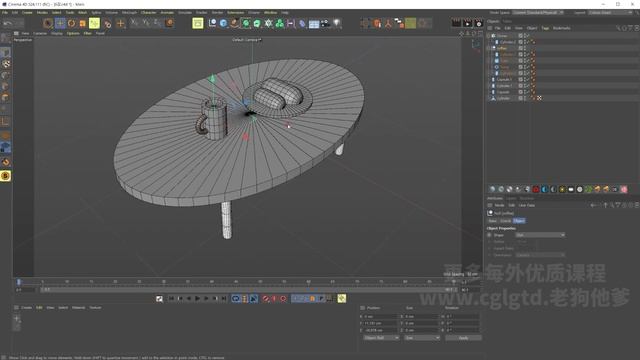
Task: Click the Position X input field
Action: (381, 316)
